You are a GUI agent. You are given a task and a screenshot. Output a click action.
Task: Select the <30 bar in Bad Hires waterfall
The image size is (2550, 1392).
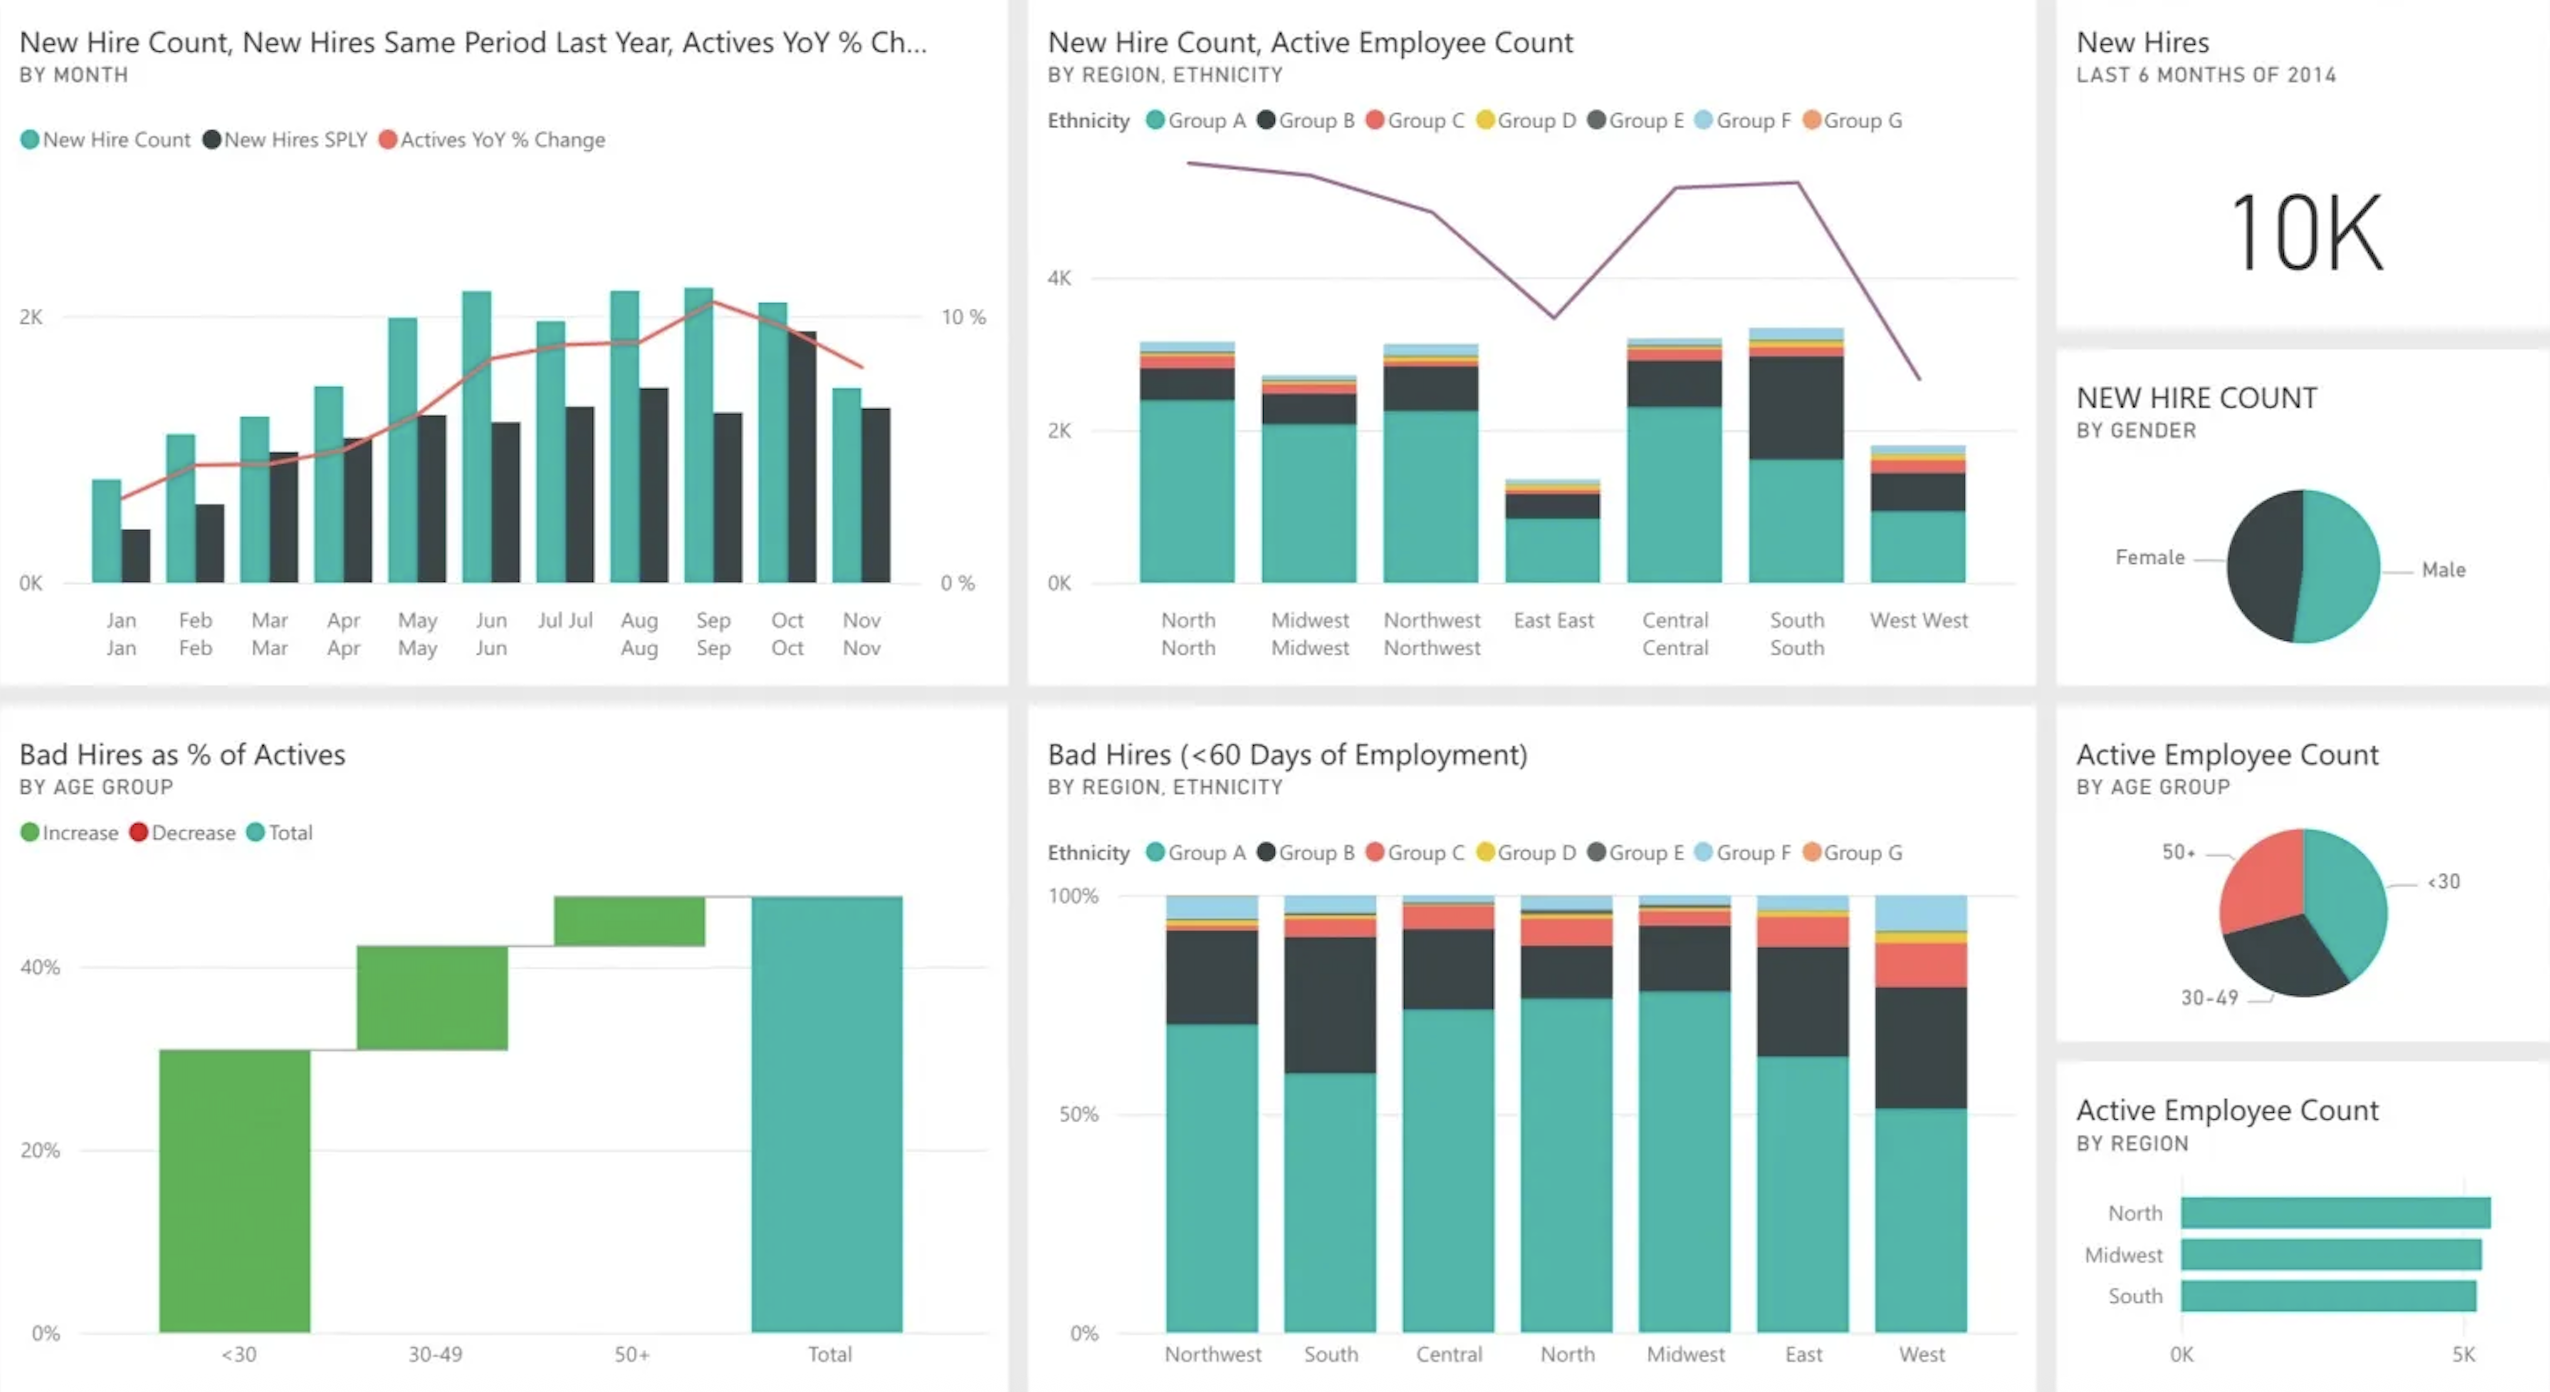(x=235, y=1190)
